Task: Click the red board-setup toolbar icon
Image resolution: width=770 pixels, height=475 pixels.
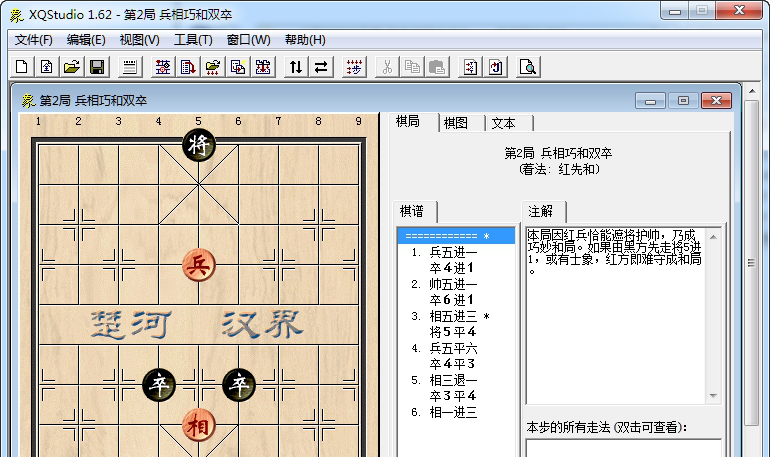Action: [x=163, y=67]
